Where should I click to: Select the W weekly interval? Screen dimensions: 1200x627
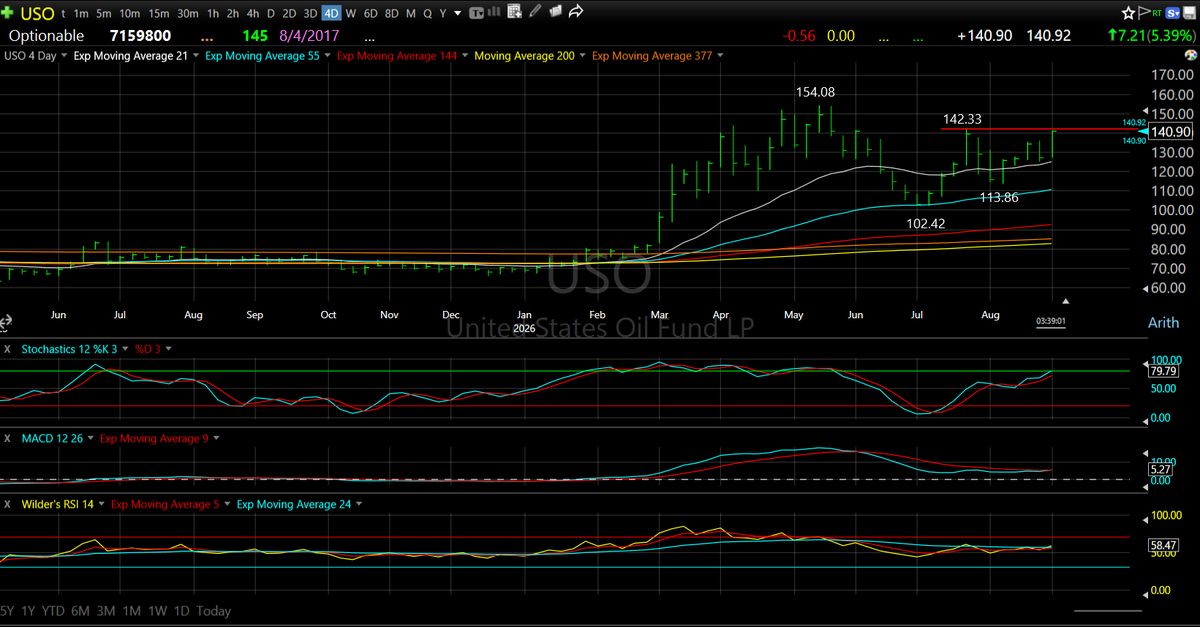pyautogui.click(x=350, y=13)
